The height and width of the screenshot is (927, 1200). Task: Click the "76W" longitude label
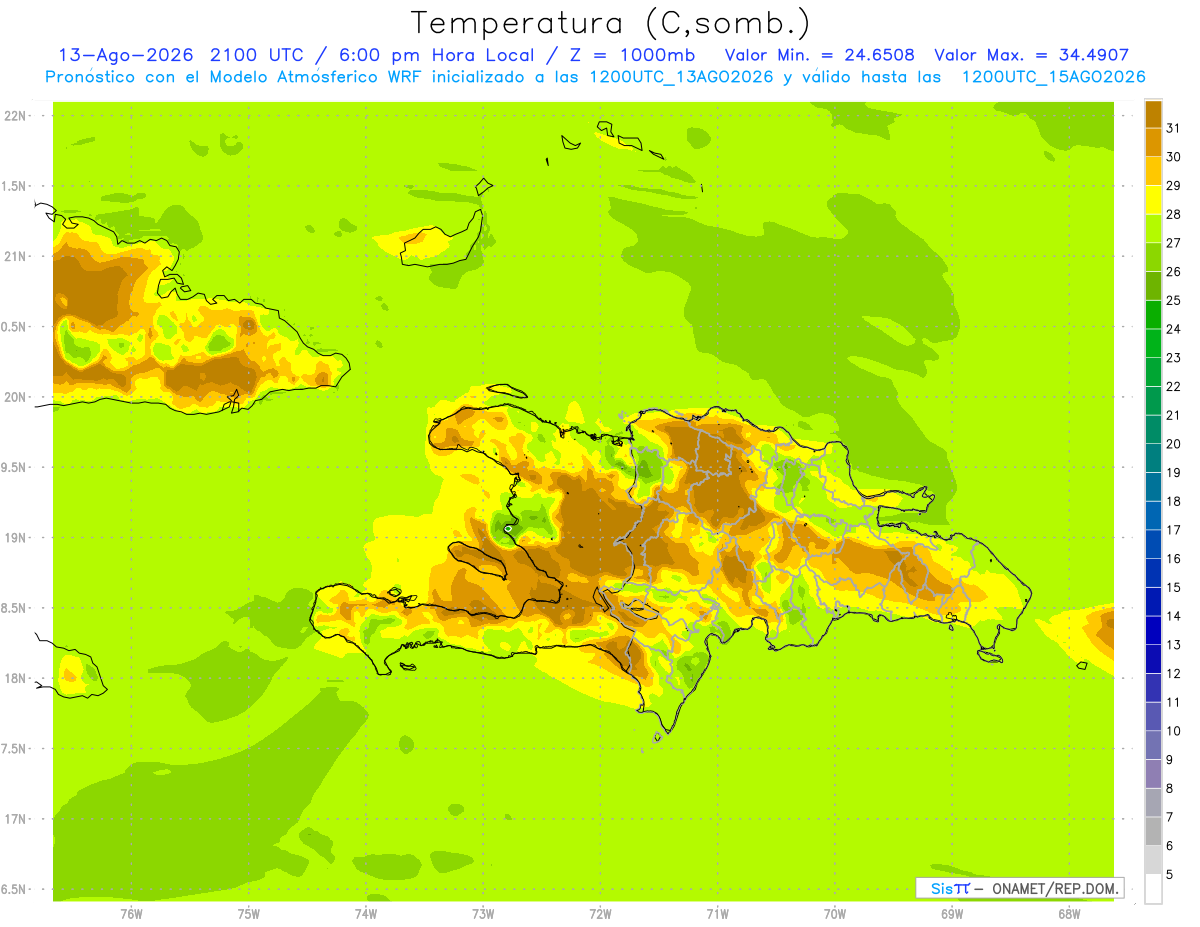point(131,913)
